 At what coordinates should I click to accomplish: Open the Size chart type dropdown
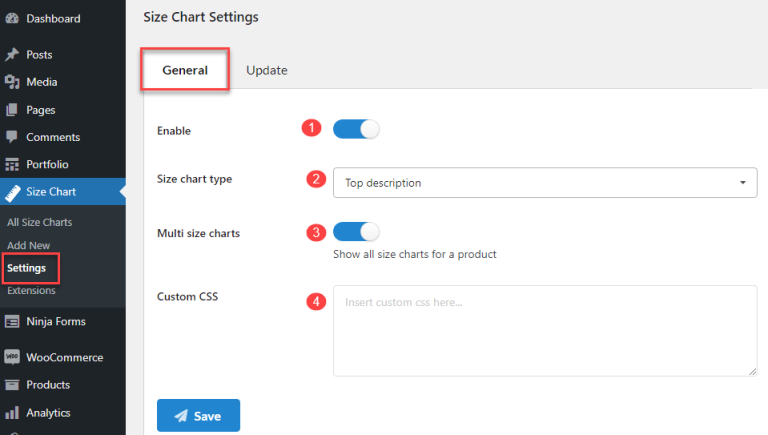(x=544, y=183)
